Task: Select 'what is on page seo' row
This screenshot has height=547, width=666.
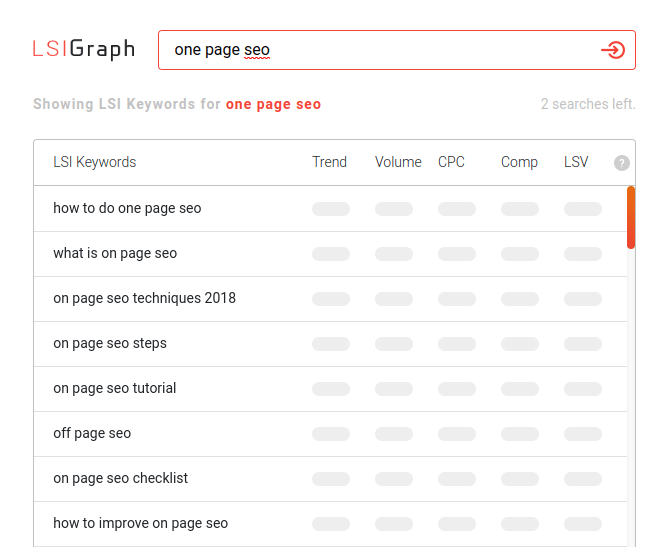Action: [115, 253]
